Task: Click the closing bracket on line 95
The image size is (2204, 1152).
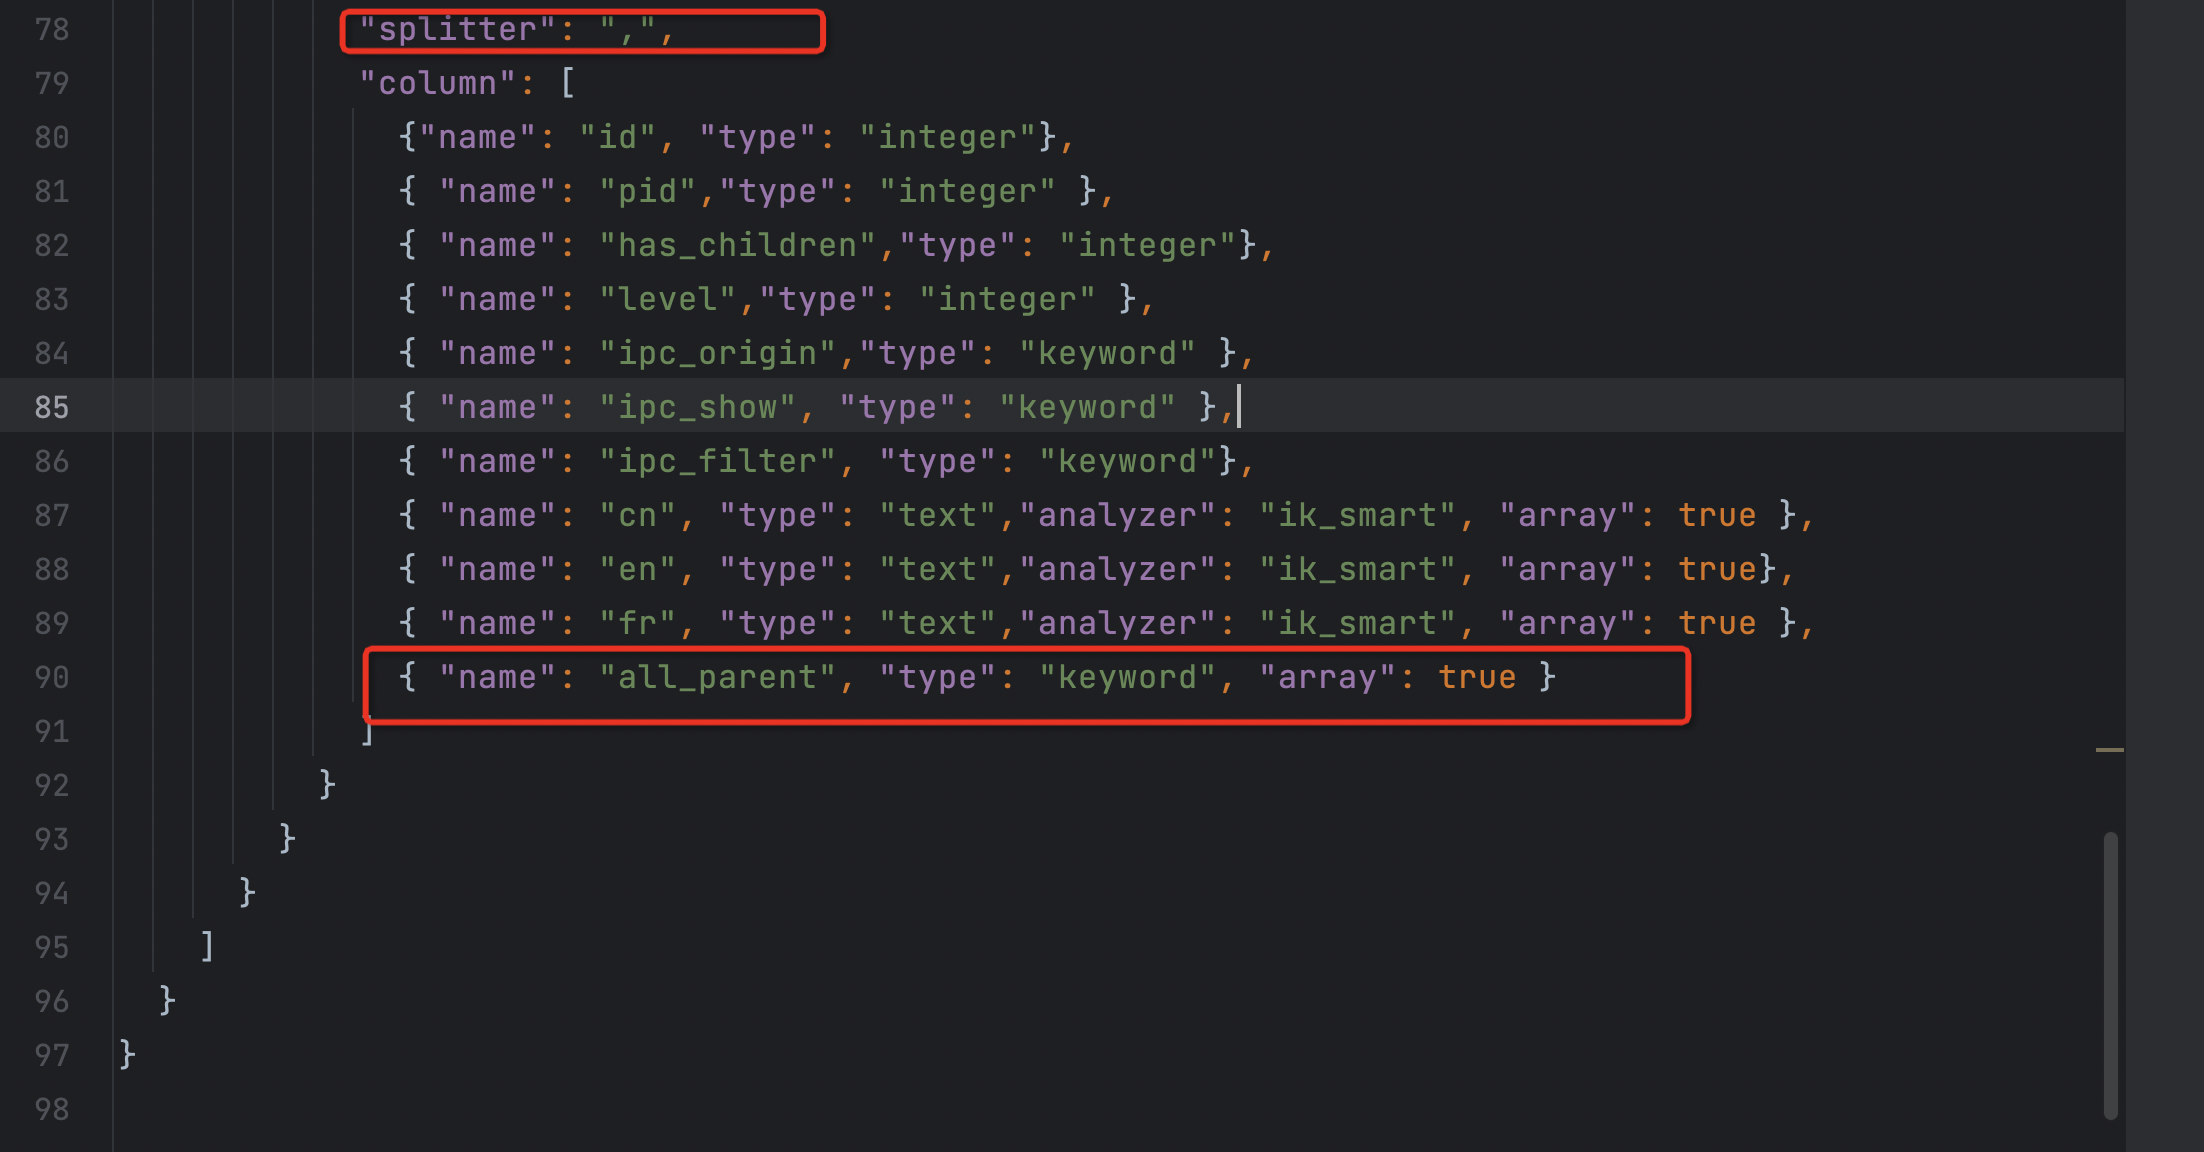Action: [207, 945]
